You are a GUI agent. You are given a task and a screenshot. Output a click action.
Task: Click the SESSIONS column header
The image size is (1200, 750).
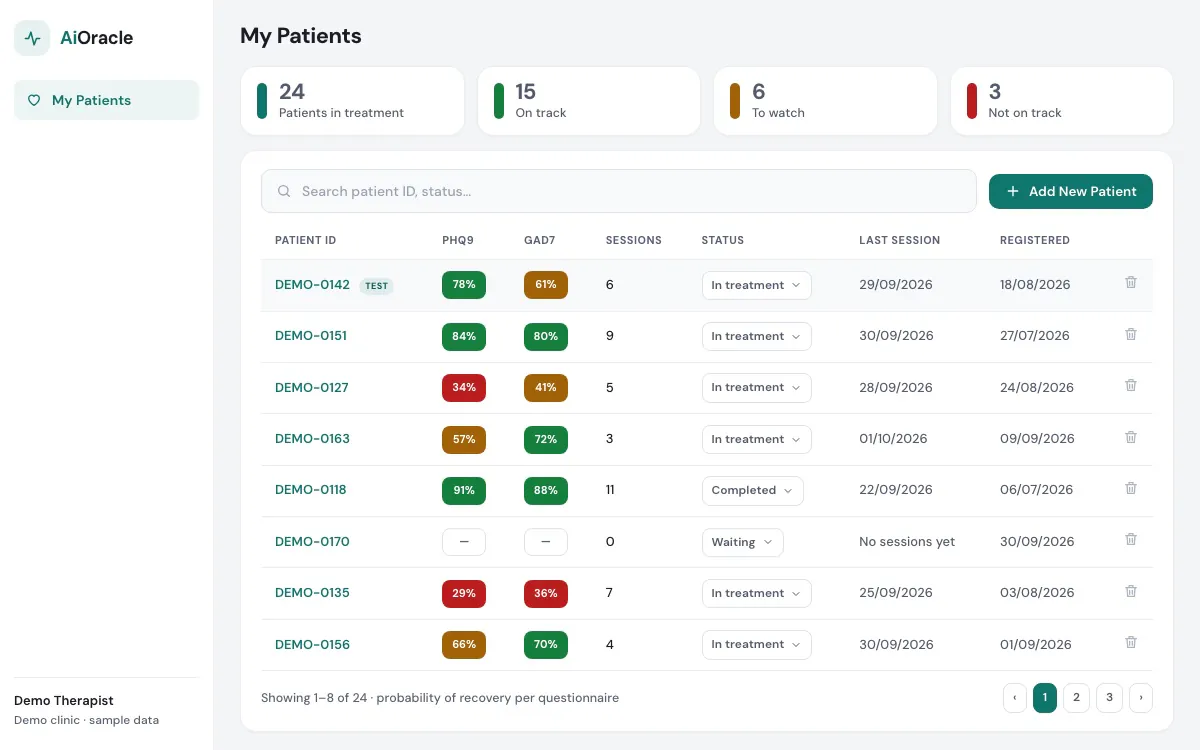pos(634,240)
